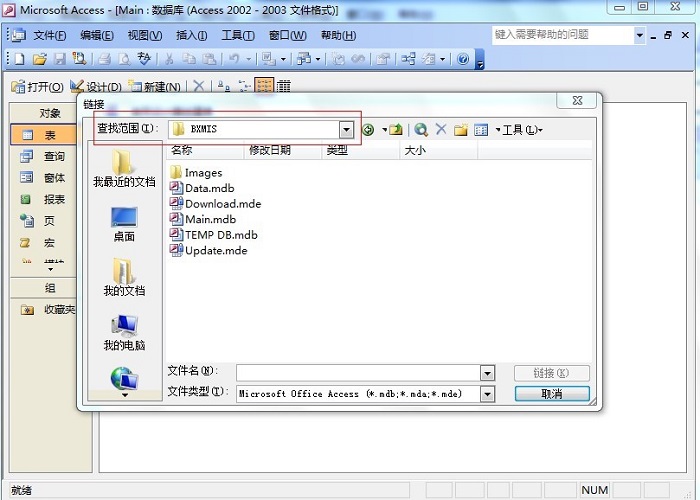This screenshot has width=700, height=500.
Task: Click the Small Icons view button
Action: pyautogui.click(x=244, y=86)
